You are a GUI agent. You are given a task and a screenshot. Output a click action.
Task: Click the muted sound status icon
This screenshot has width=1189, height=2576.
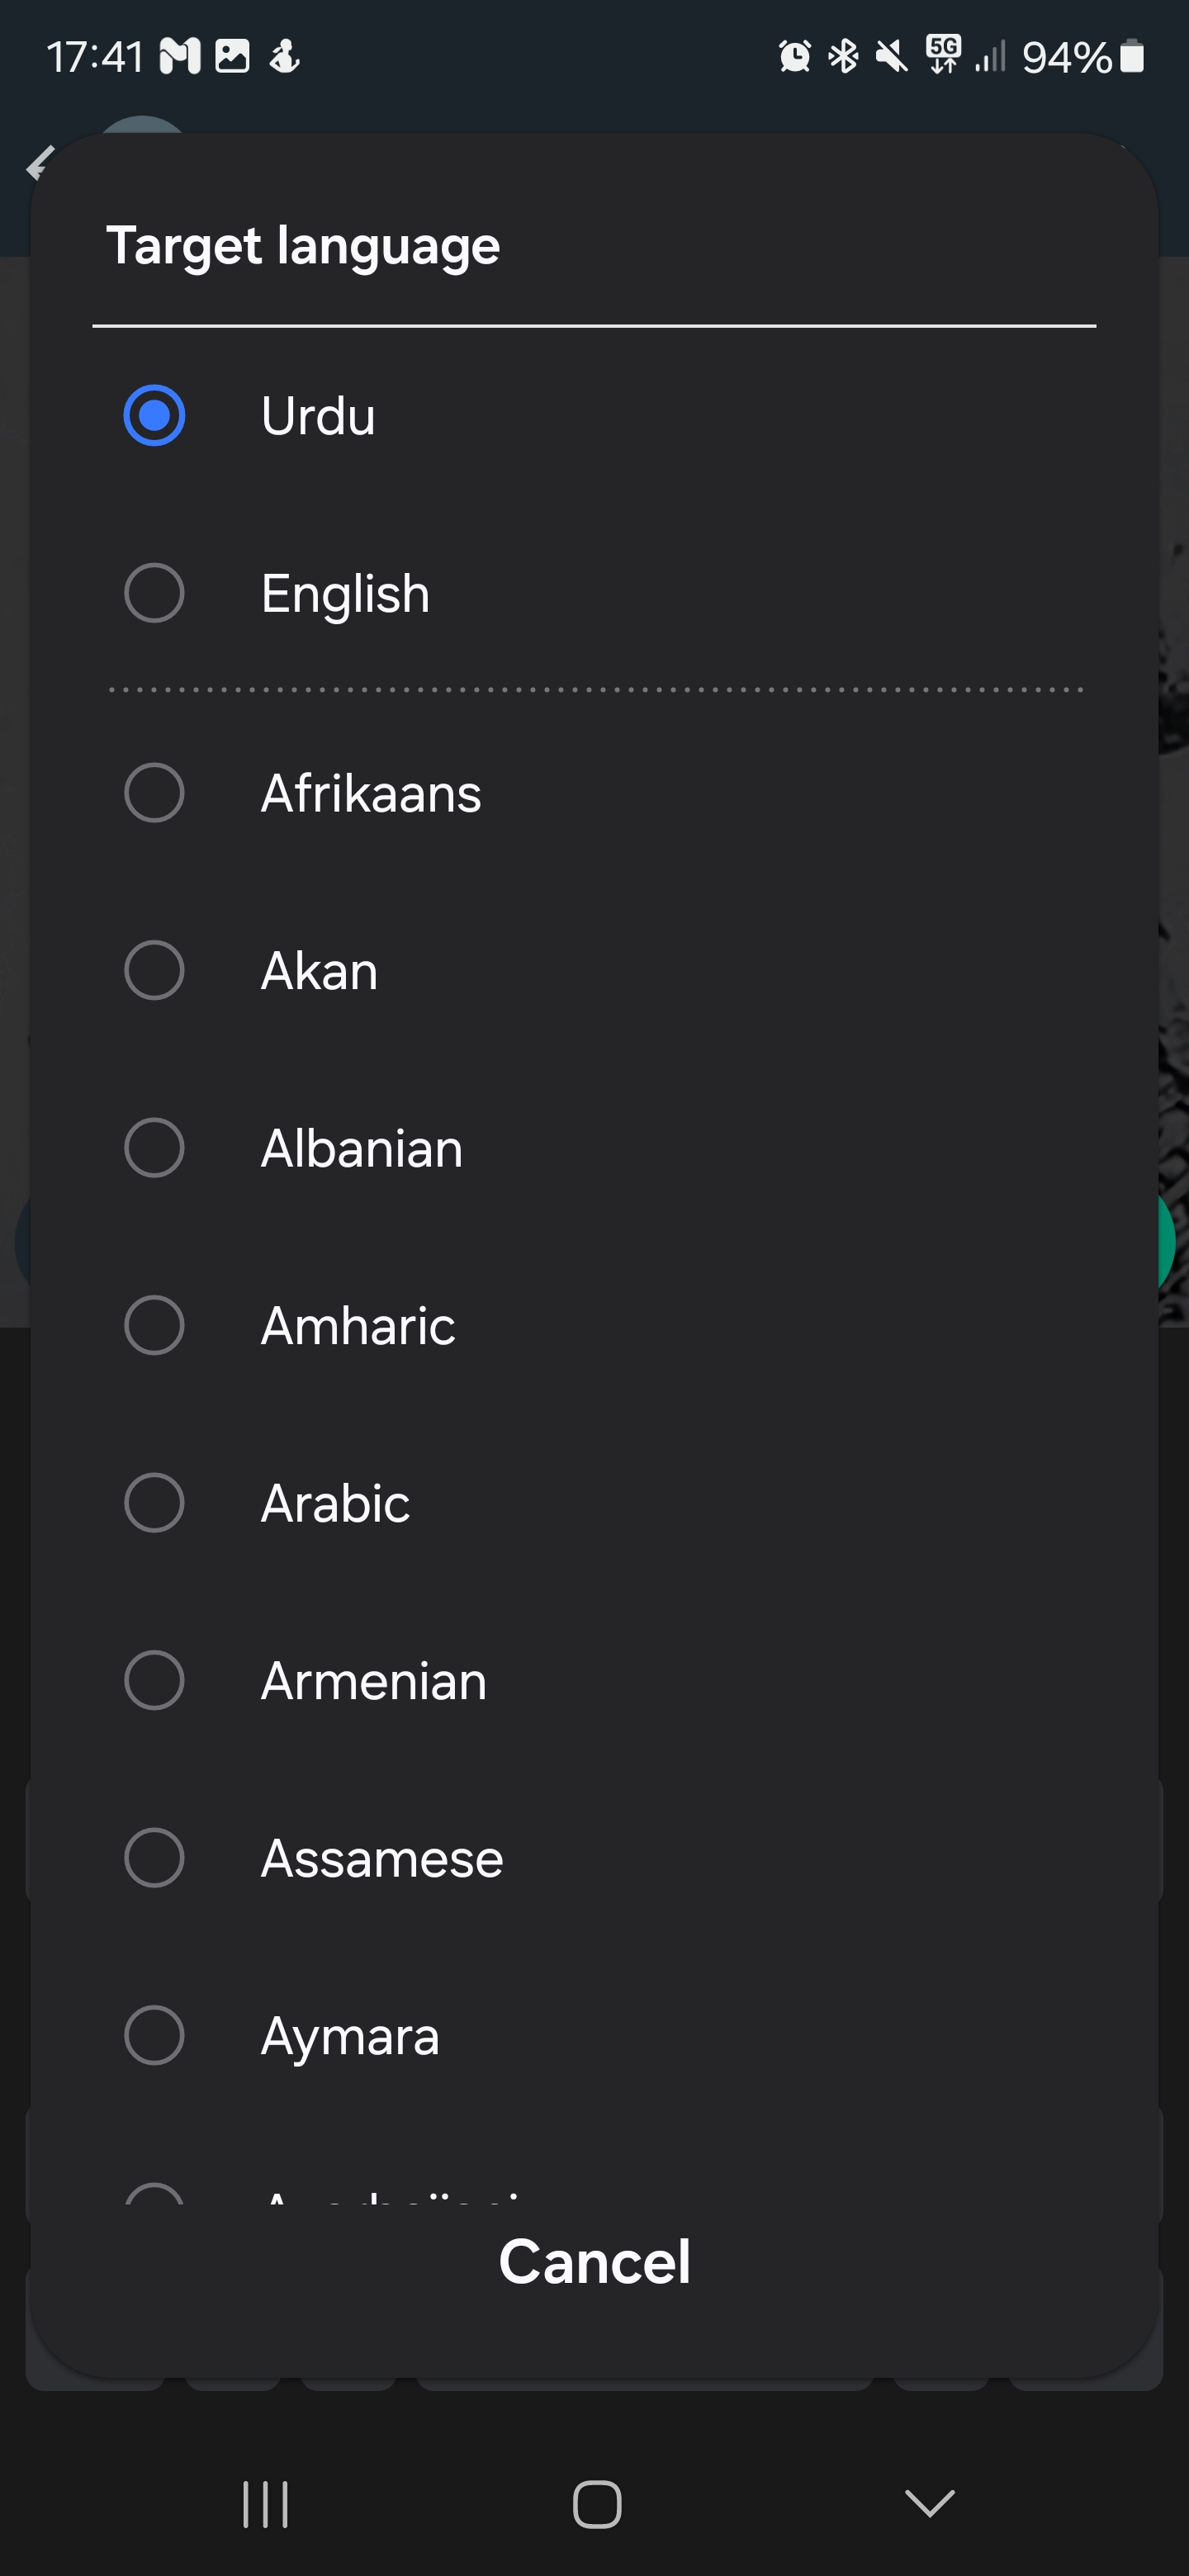(890, 58)
